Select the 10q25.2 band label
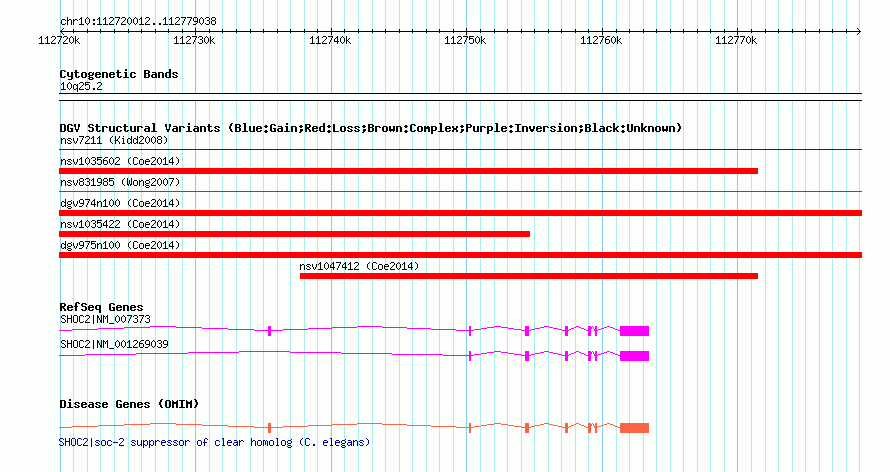This screenshot has height=472, width=890. click(81, 86)
